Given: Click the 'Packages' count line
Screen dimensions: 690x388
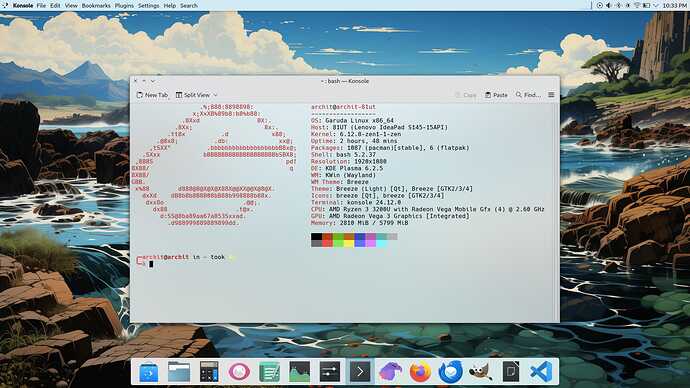Looking at the screenshot, I should (x=390, y=148).
